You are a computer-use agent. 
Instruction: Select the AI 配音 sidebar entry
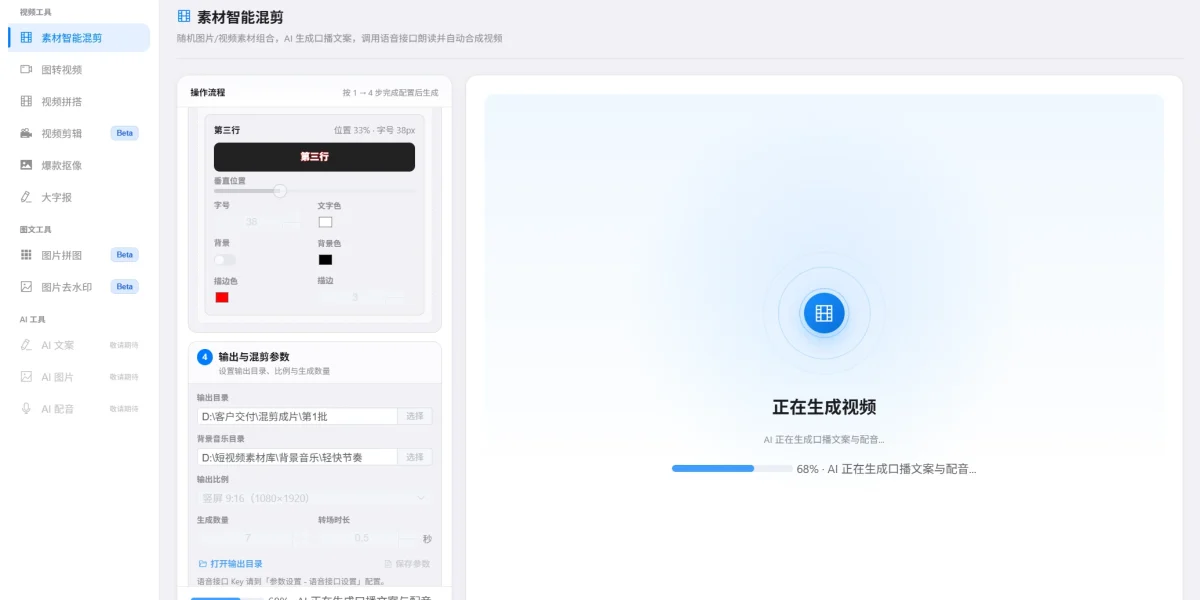79,409
